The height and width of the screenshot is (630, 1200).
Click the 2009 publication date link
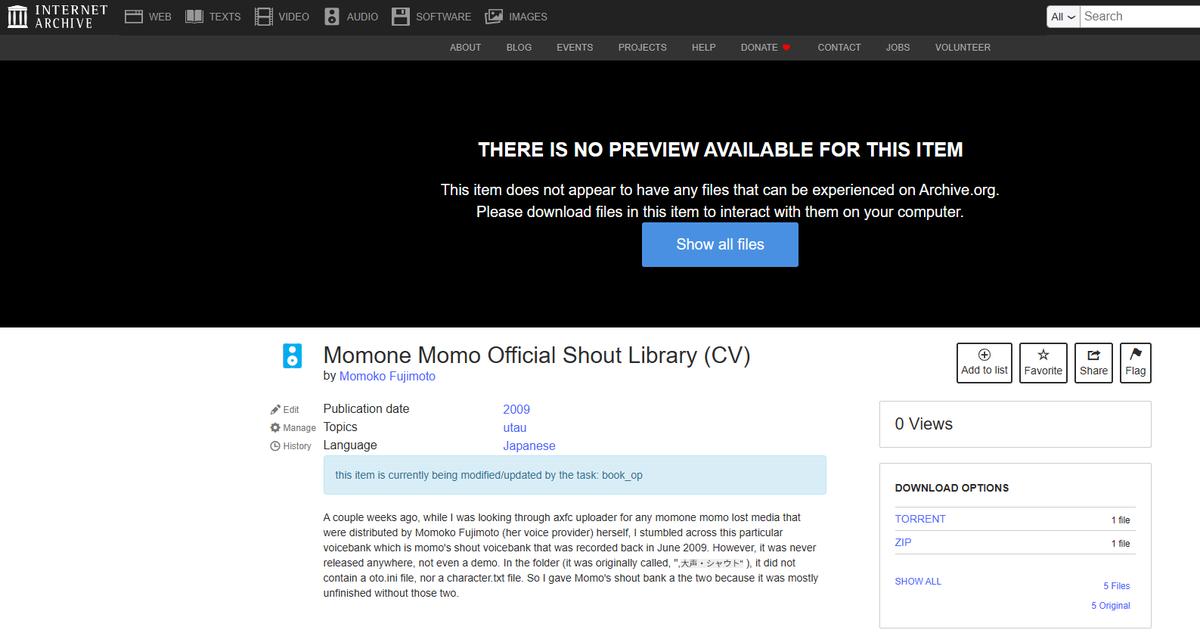coord(516,409)
